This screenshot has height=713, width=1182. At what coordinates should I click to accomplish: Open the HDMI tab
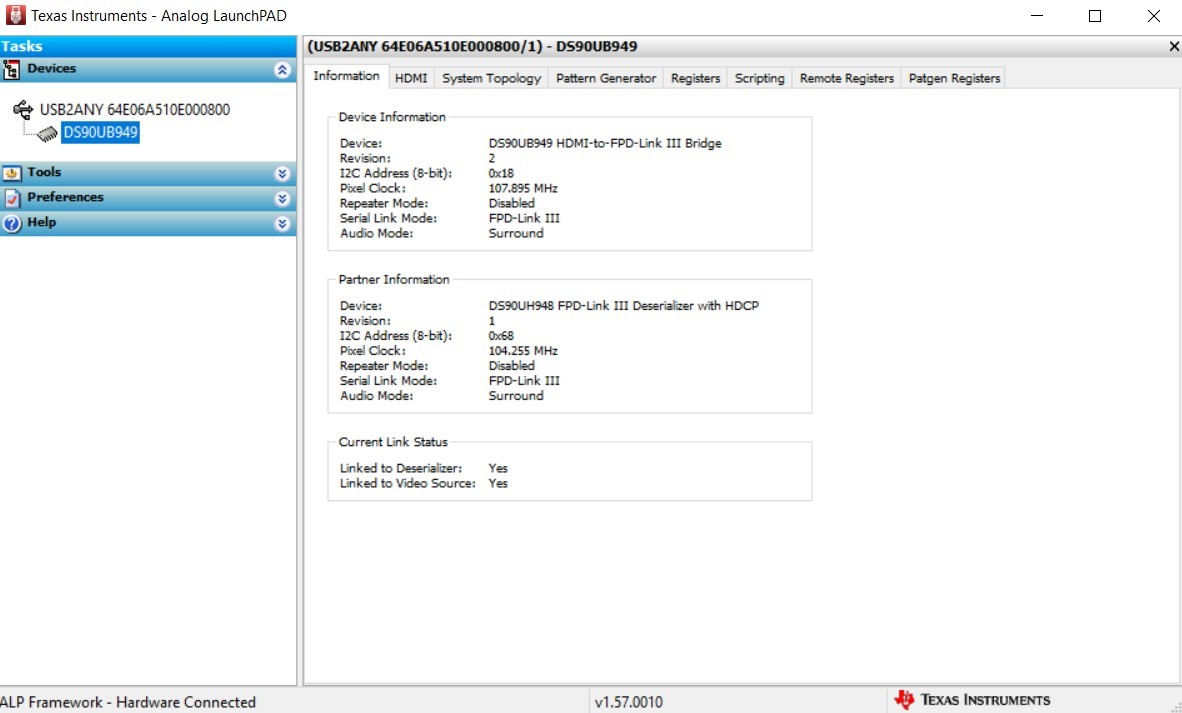(411, 78)
